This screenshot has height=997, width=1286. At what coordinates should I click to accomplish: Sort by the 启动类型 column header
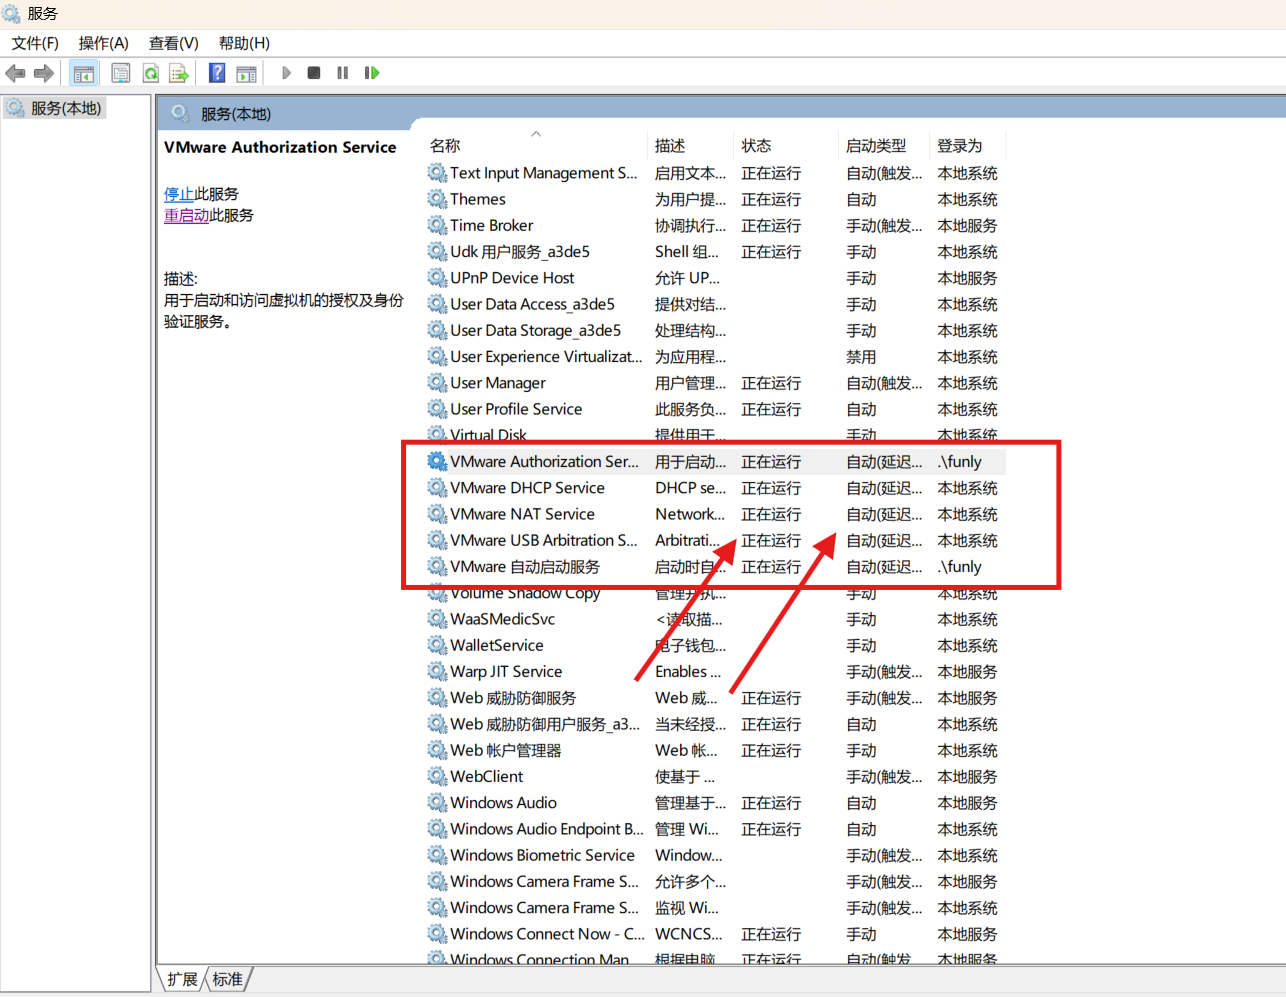click(x=885, y=145)
